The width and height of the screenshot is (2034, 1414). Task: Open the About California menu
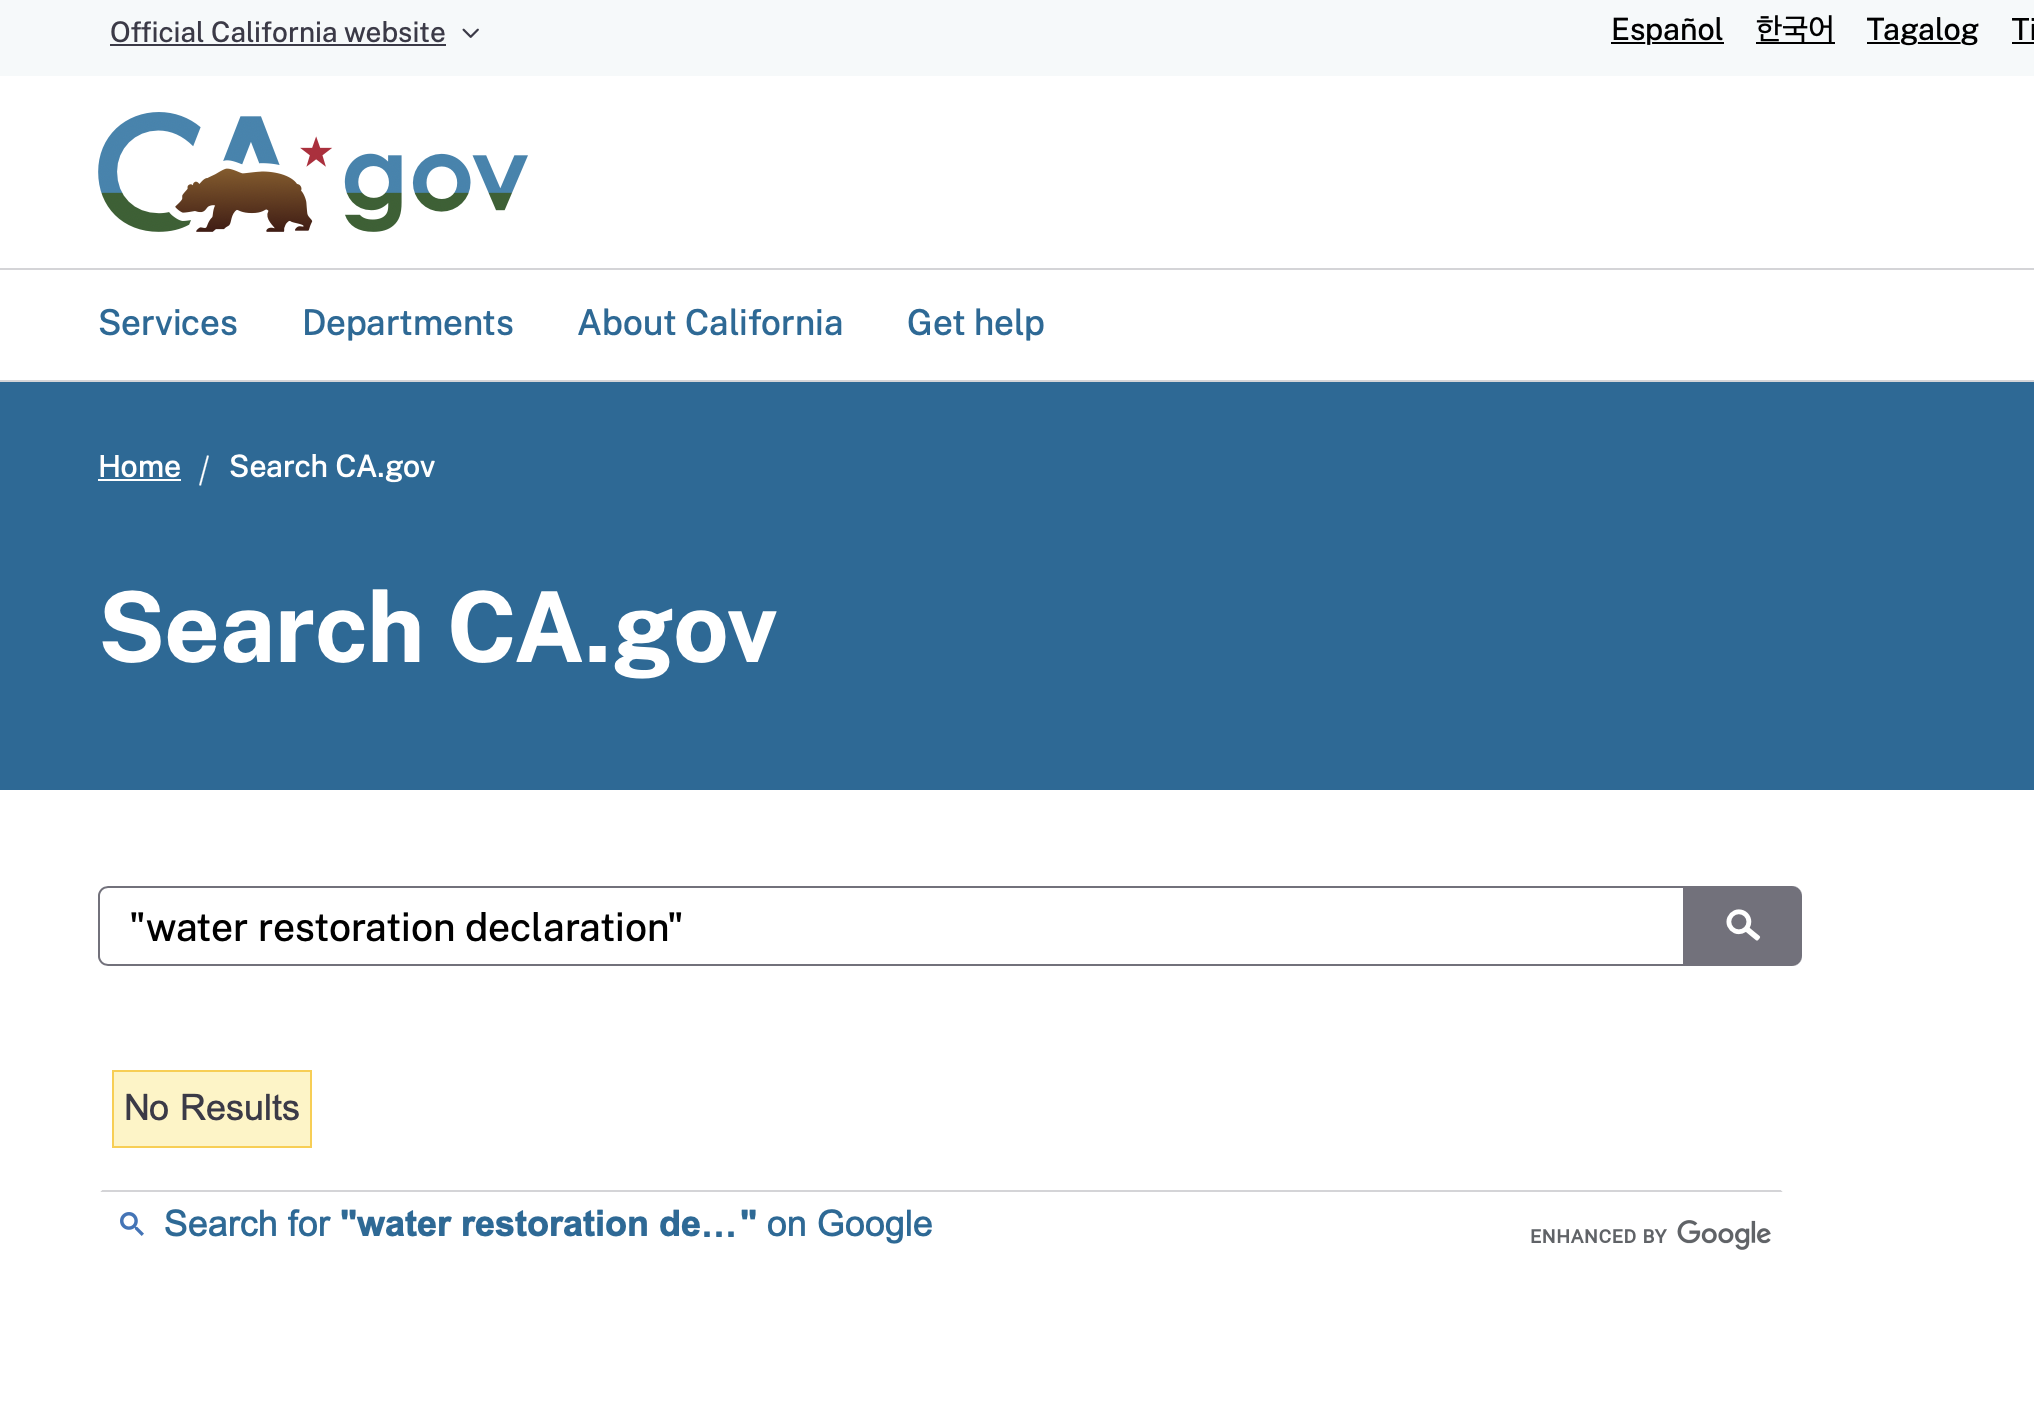(x=710, y=323)
